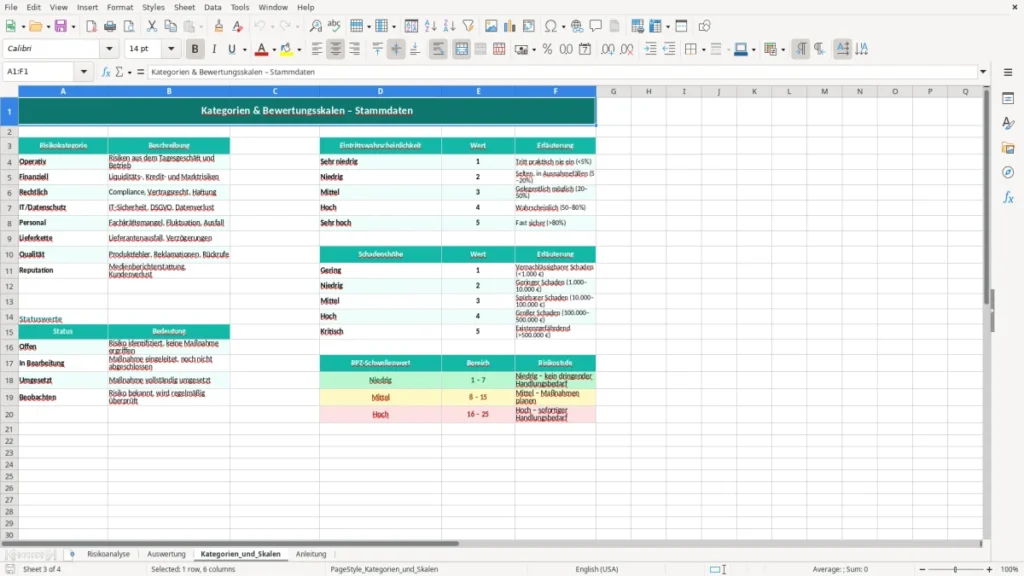Click the Statuswerte link in cell A14
The width and height of the screenshot is (1024, 576).
[40, 319]
